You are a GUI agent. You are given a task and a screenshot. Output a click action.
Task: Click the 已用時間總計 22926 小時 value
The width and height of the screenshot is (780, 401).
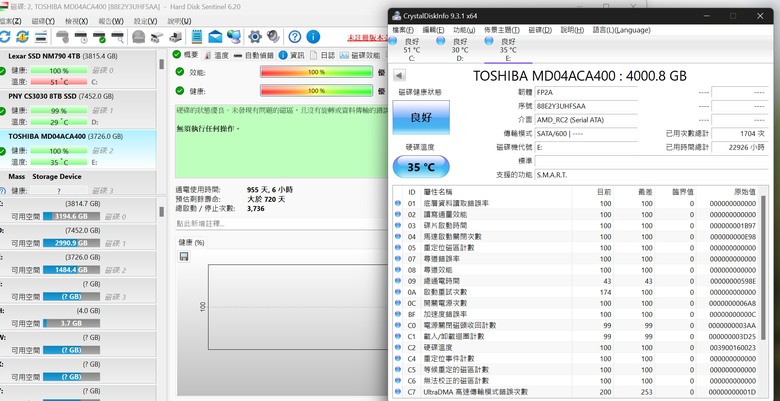(x=740, y=147)
